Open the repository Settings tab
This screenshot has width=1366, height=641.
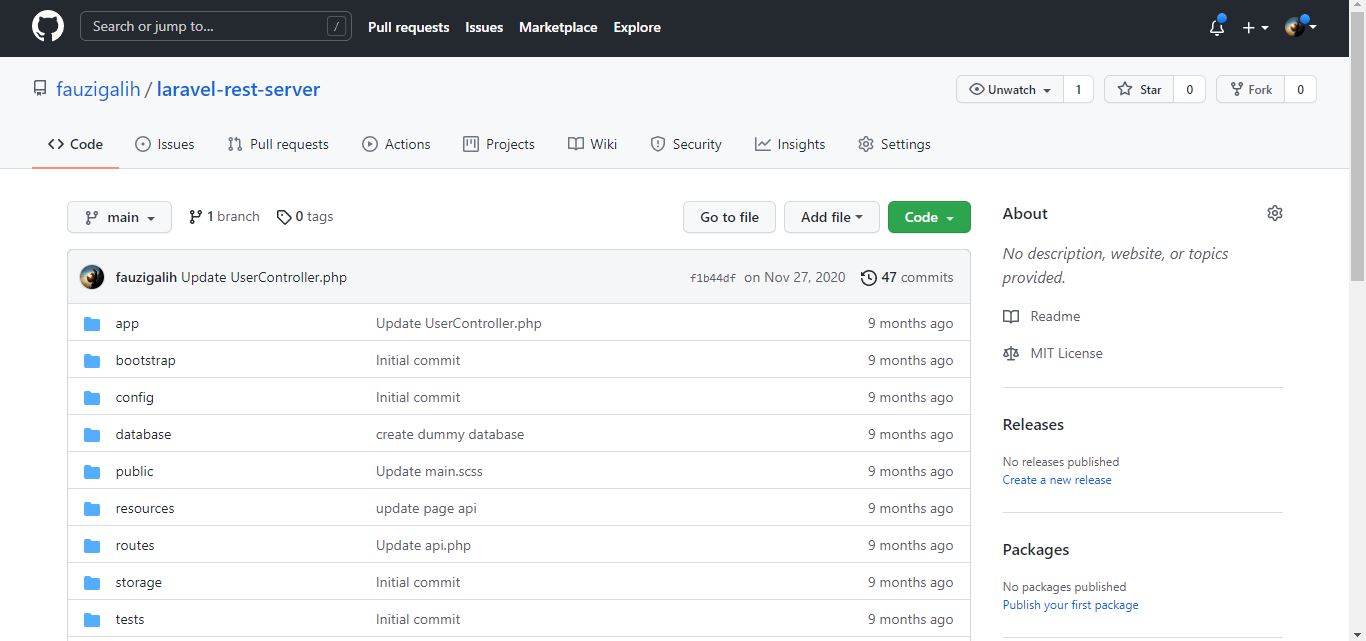894,144
